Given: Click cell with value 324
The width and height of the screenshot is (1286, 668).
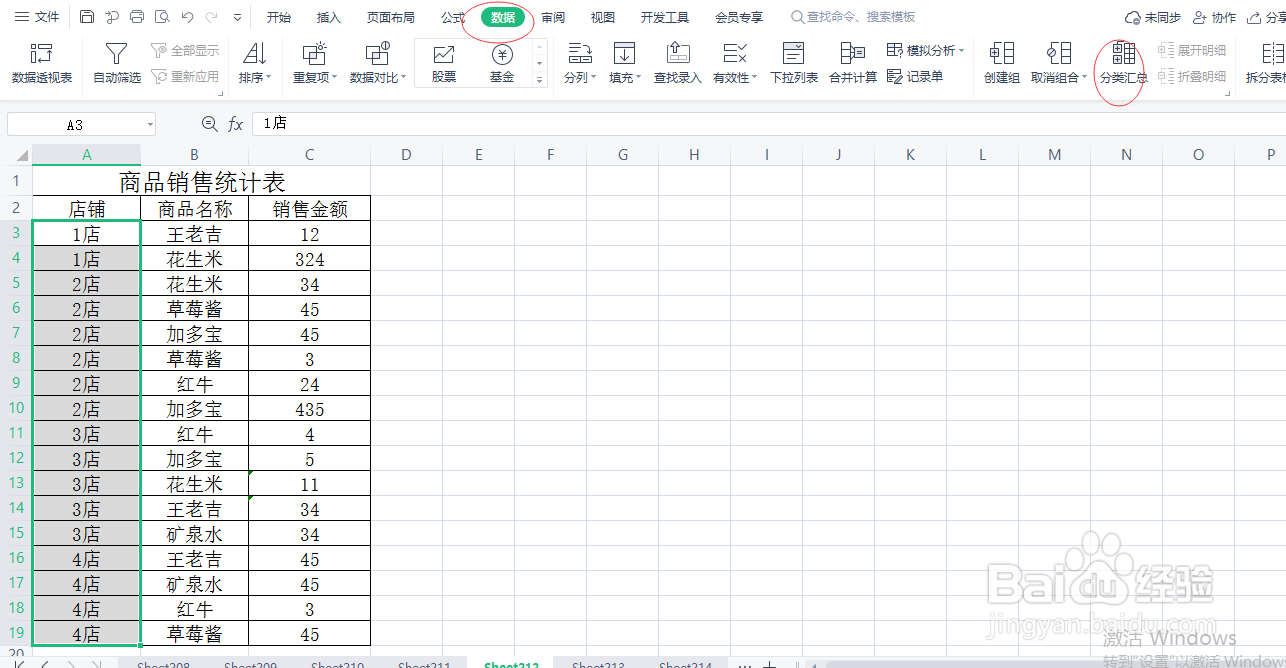Looking at the screenshot, I should 310,259.
